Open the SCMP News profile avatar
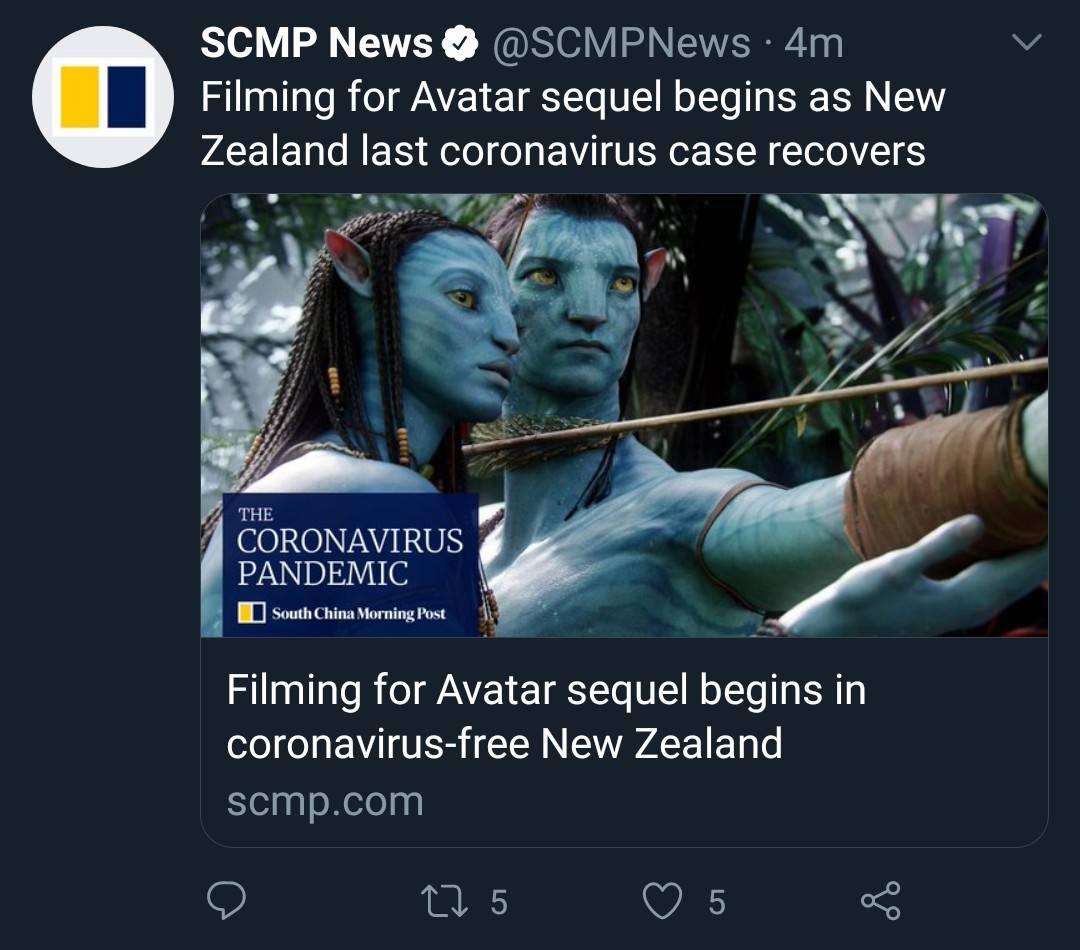Screen dimensions: 1080x950 (x=103, y=97)
